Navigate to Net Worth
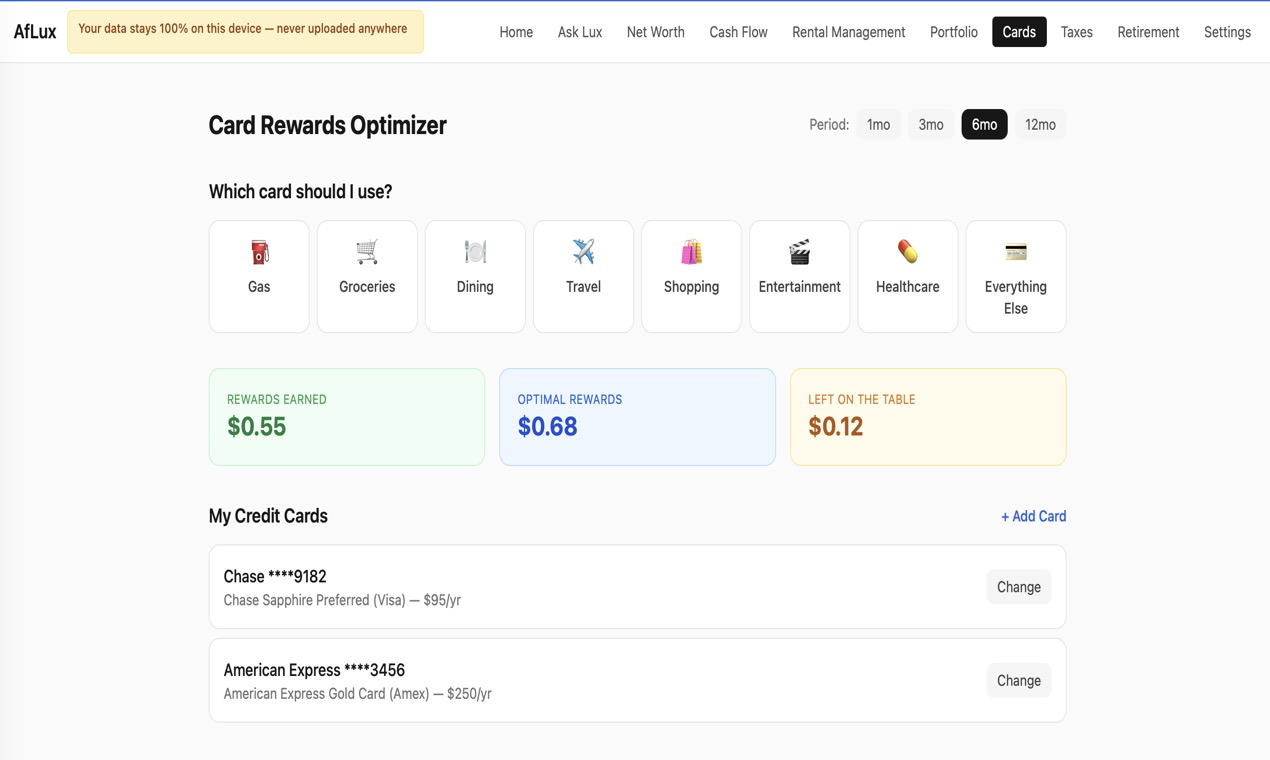 (656, 32)
